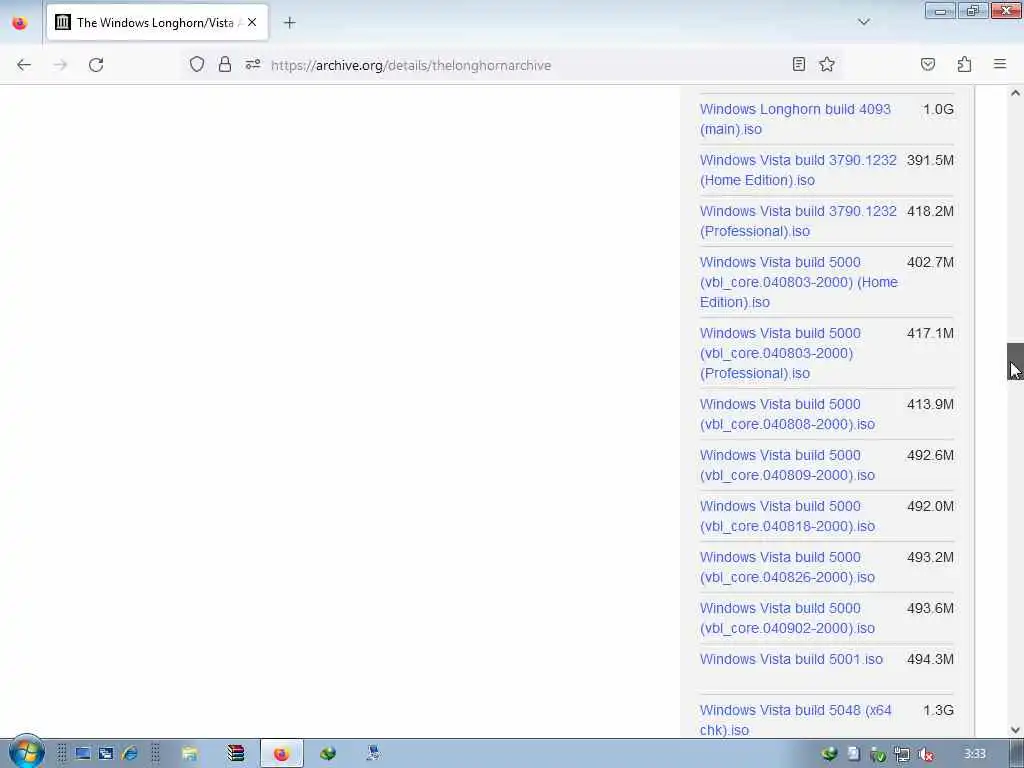Switch to Firefox taskbar button

point(281,754)
